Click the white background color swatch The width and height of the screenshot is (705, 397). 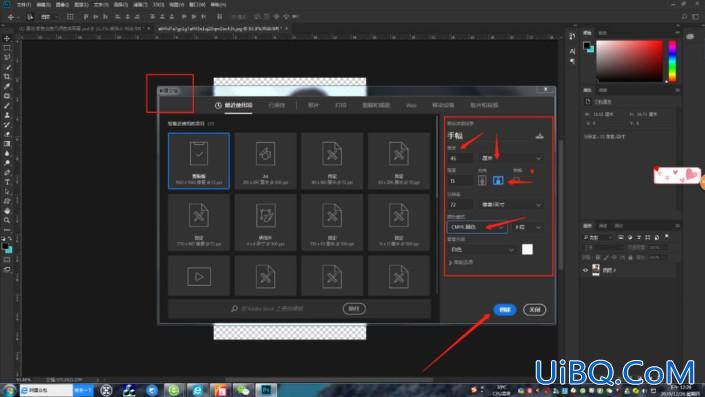coord(527,250)
